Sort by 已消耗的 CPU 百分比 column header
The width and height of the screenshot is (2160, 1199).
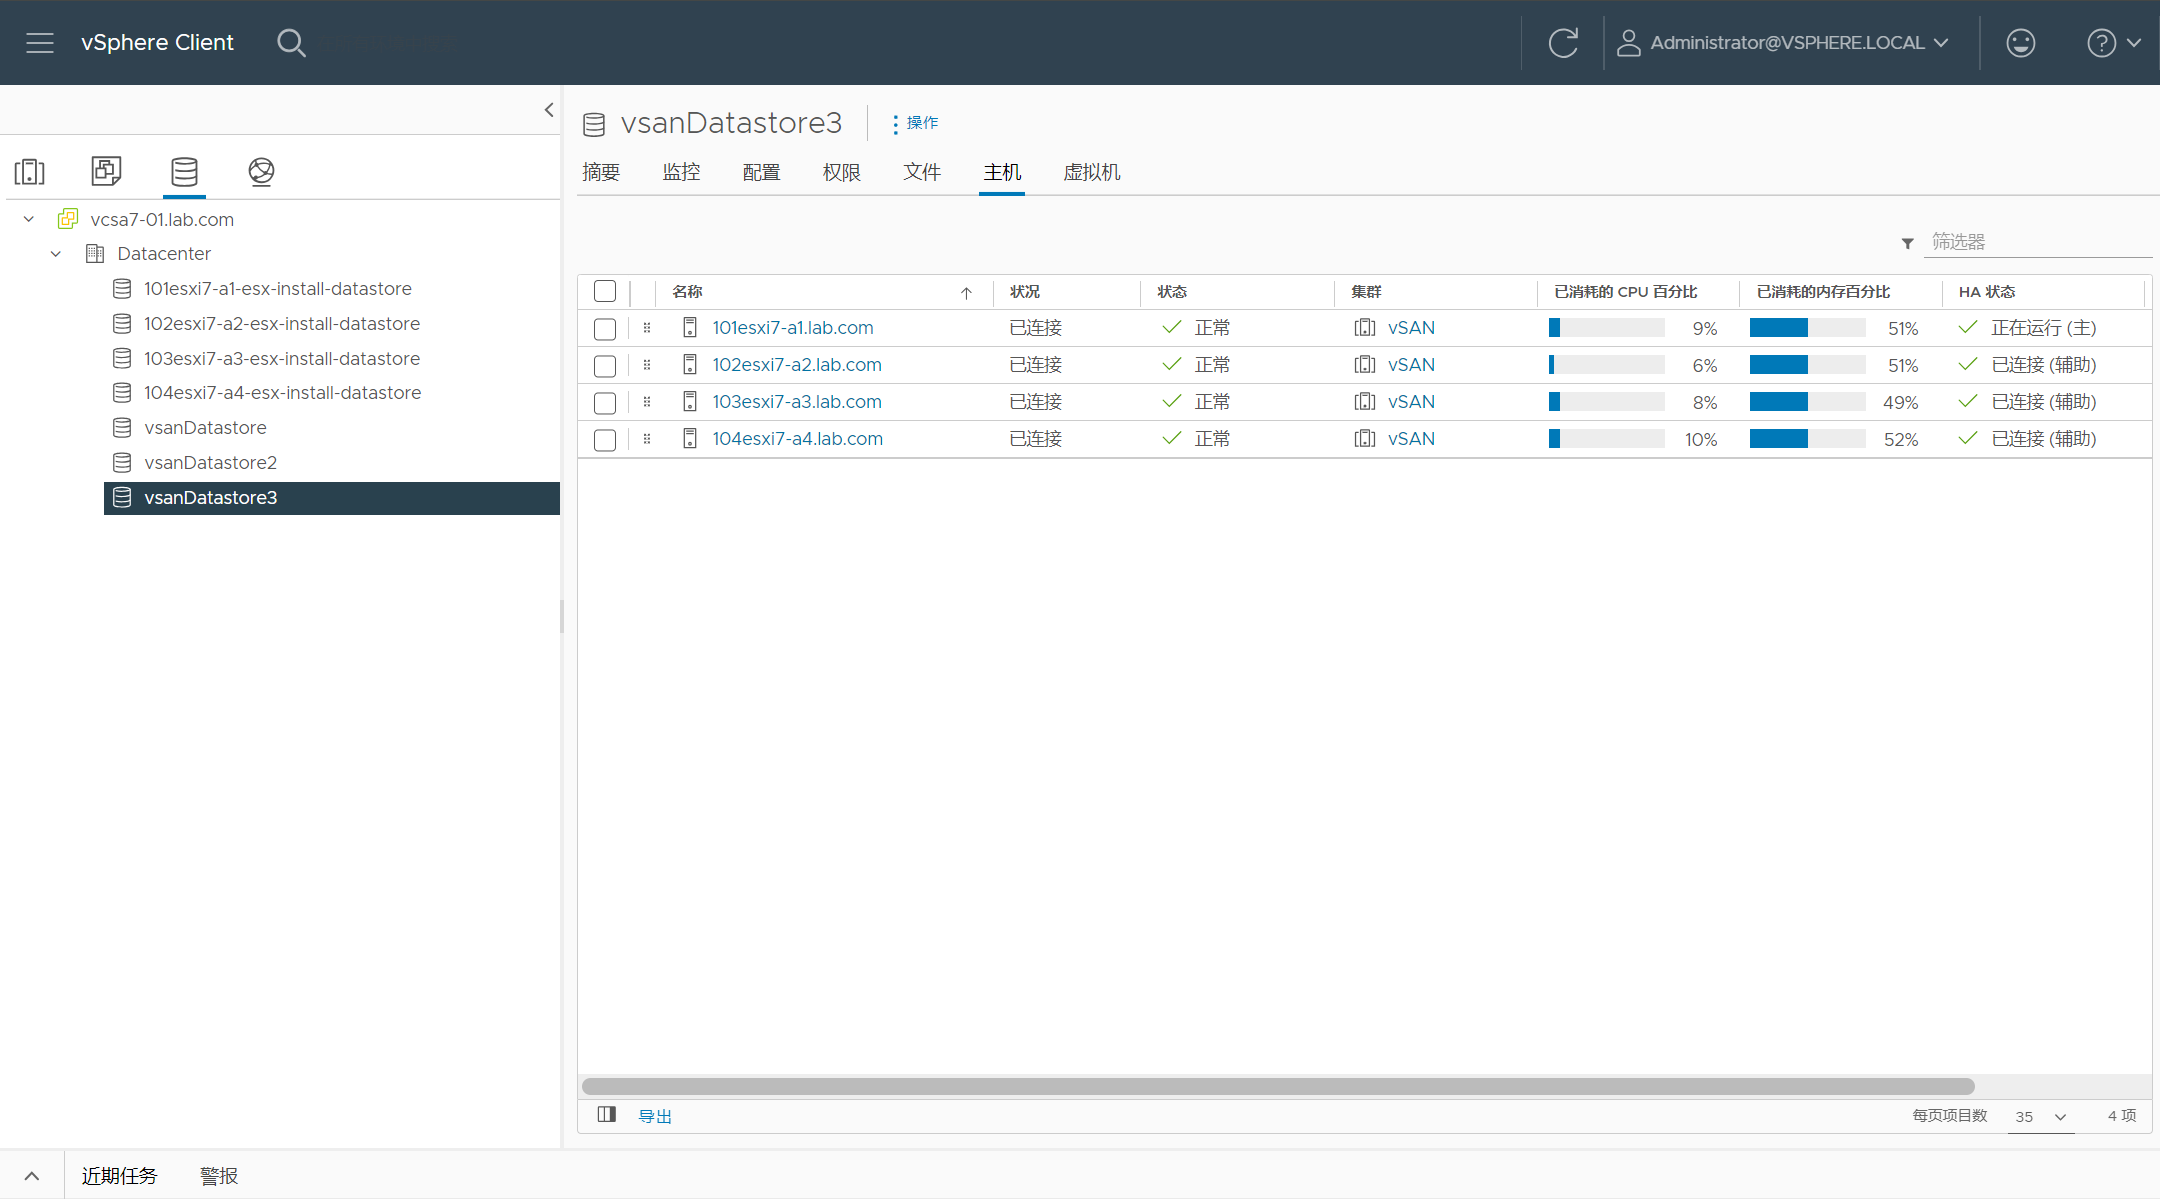point(1625,292)
